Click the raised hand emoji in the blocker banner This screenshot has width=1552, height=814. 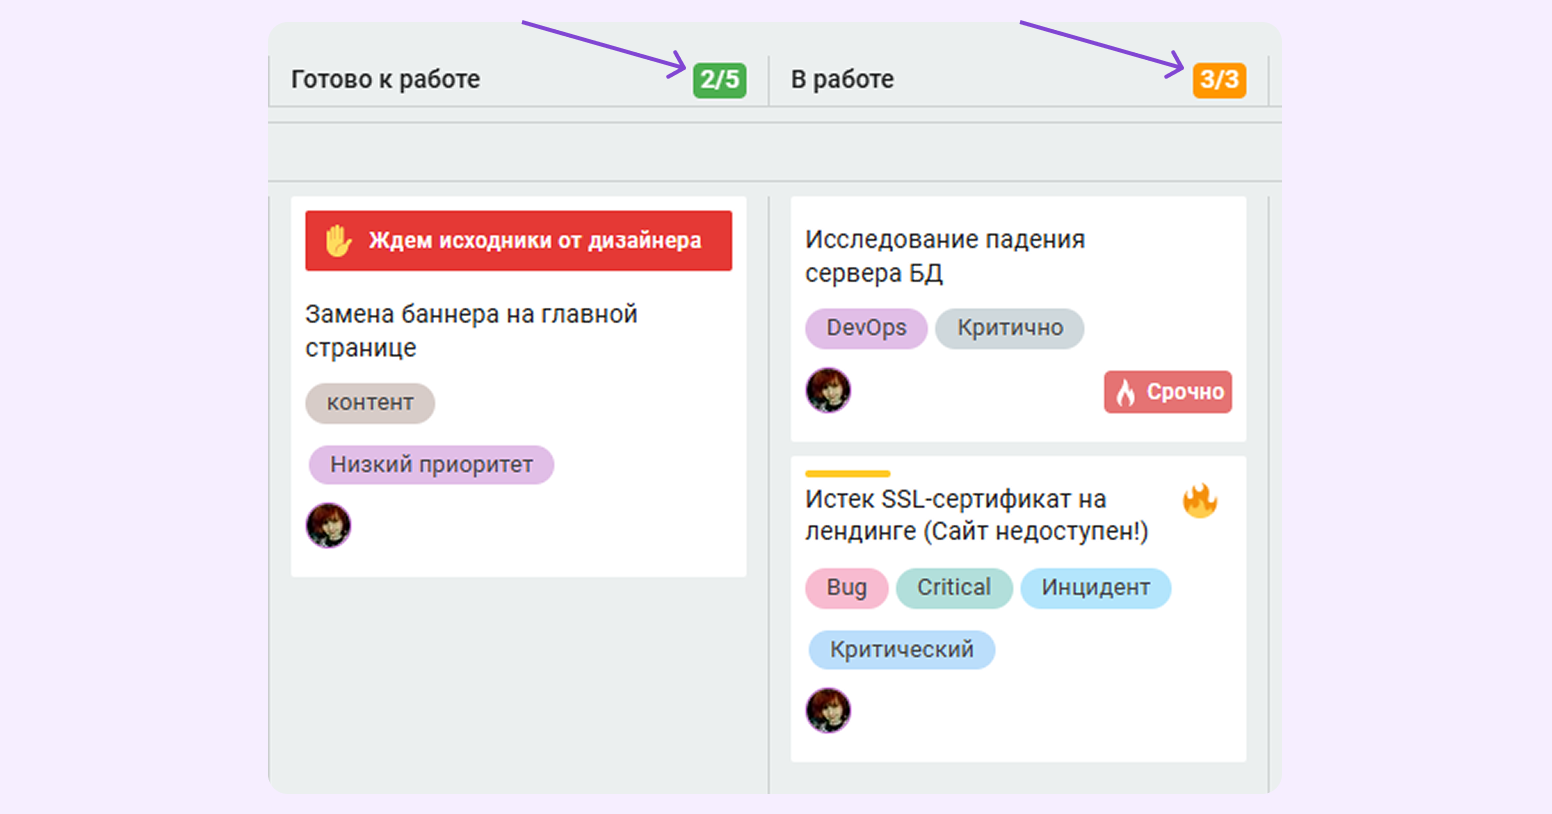[x=337, y=240]
